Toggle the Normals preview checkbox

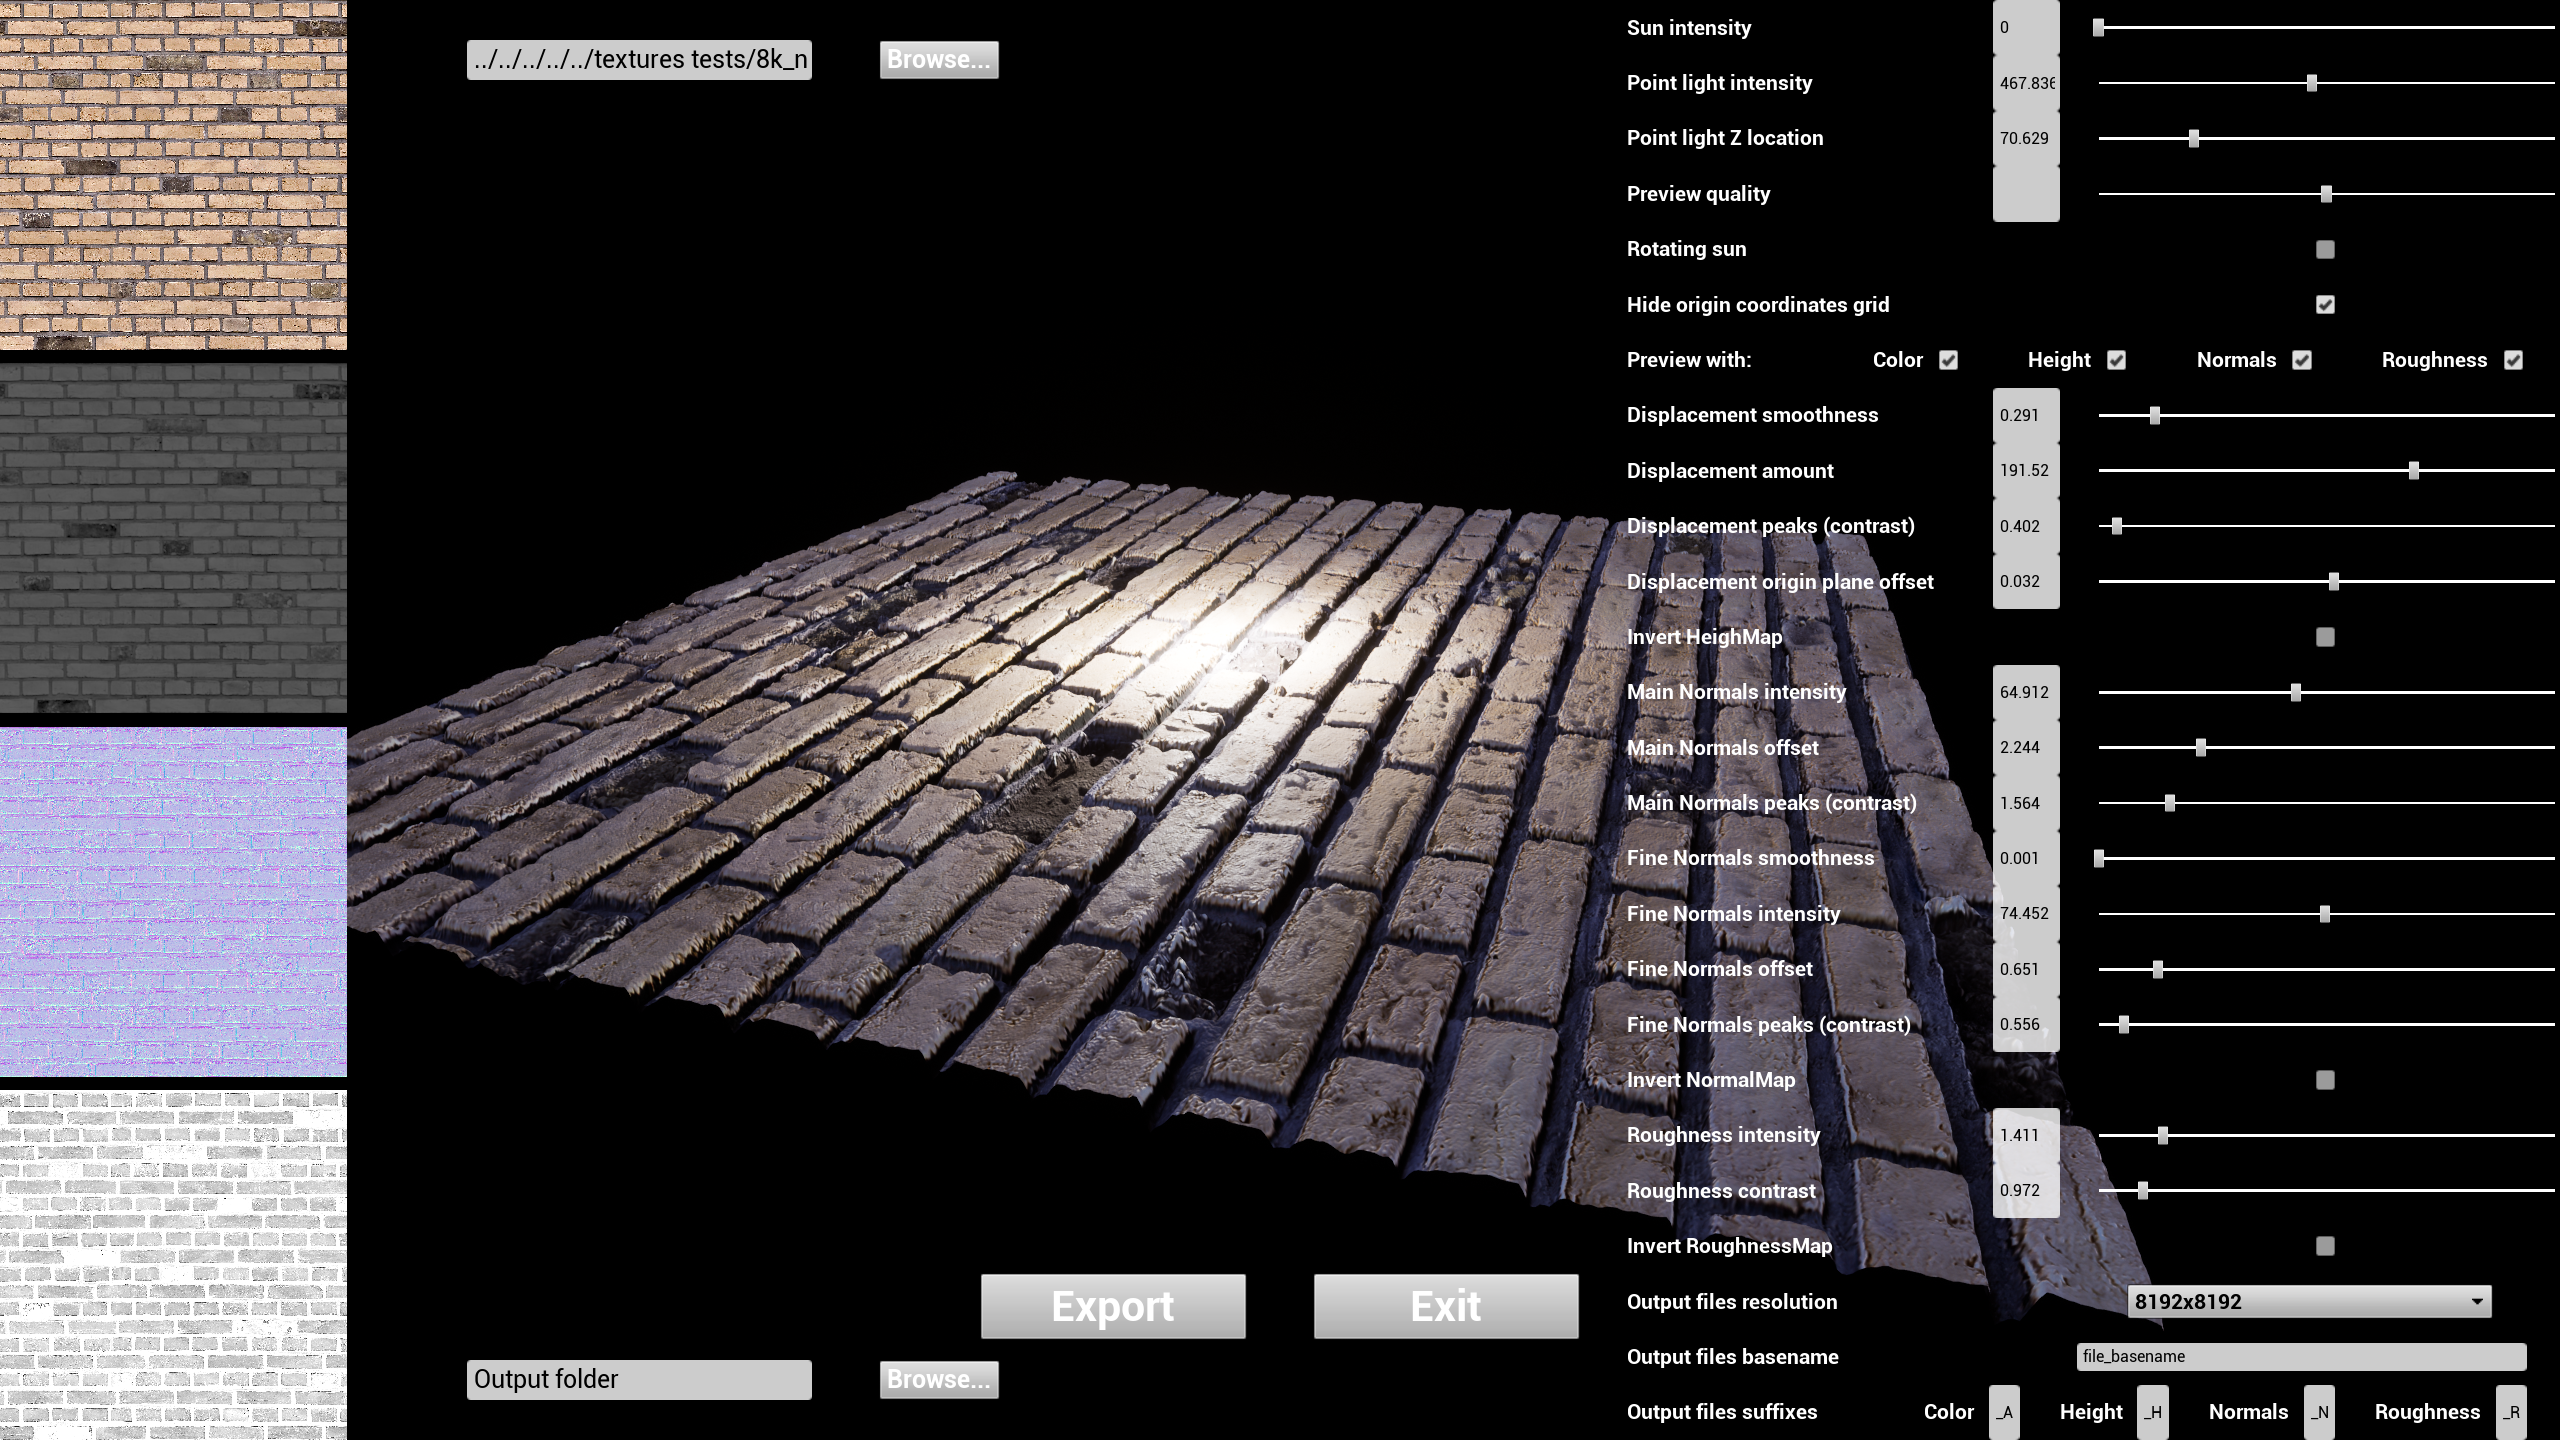click(x=2302, y=360)
